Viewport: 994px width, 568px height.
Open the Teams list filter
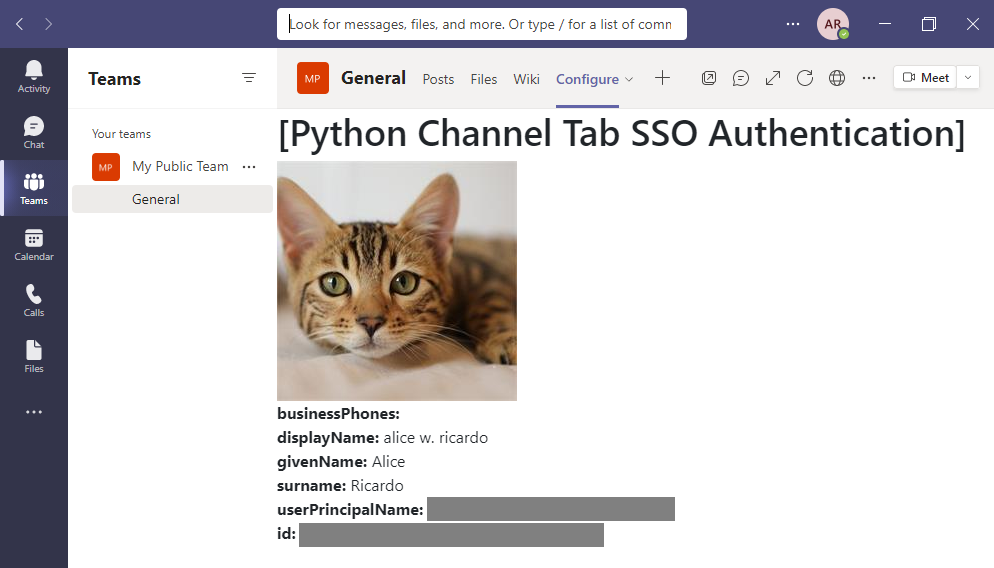tap(249, 78)
